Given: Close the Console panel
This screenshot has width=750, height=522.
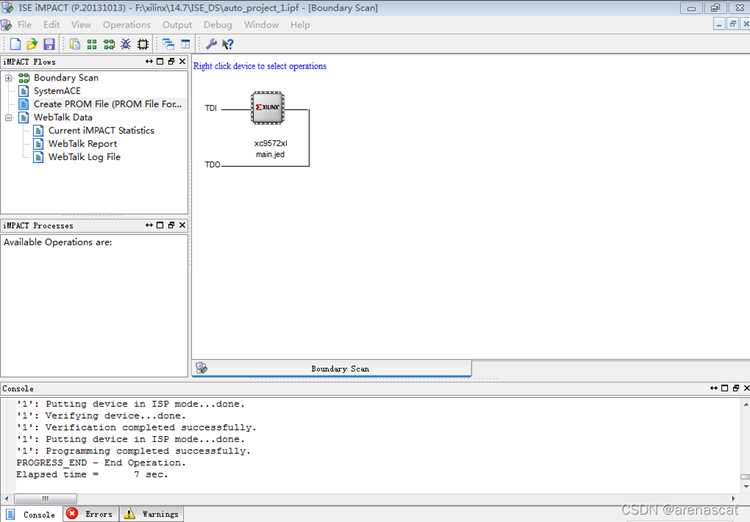Looking at the screenshot, I should 746,388.
